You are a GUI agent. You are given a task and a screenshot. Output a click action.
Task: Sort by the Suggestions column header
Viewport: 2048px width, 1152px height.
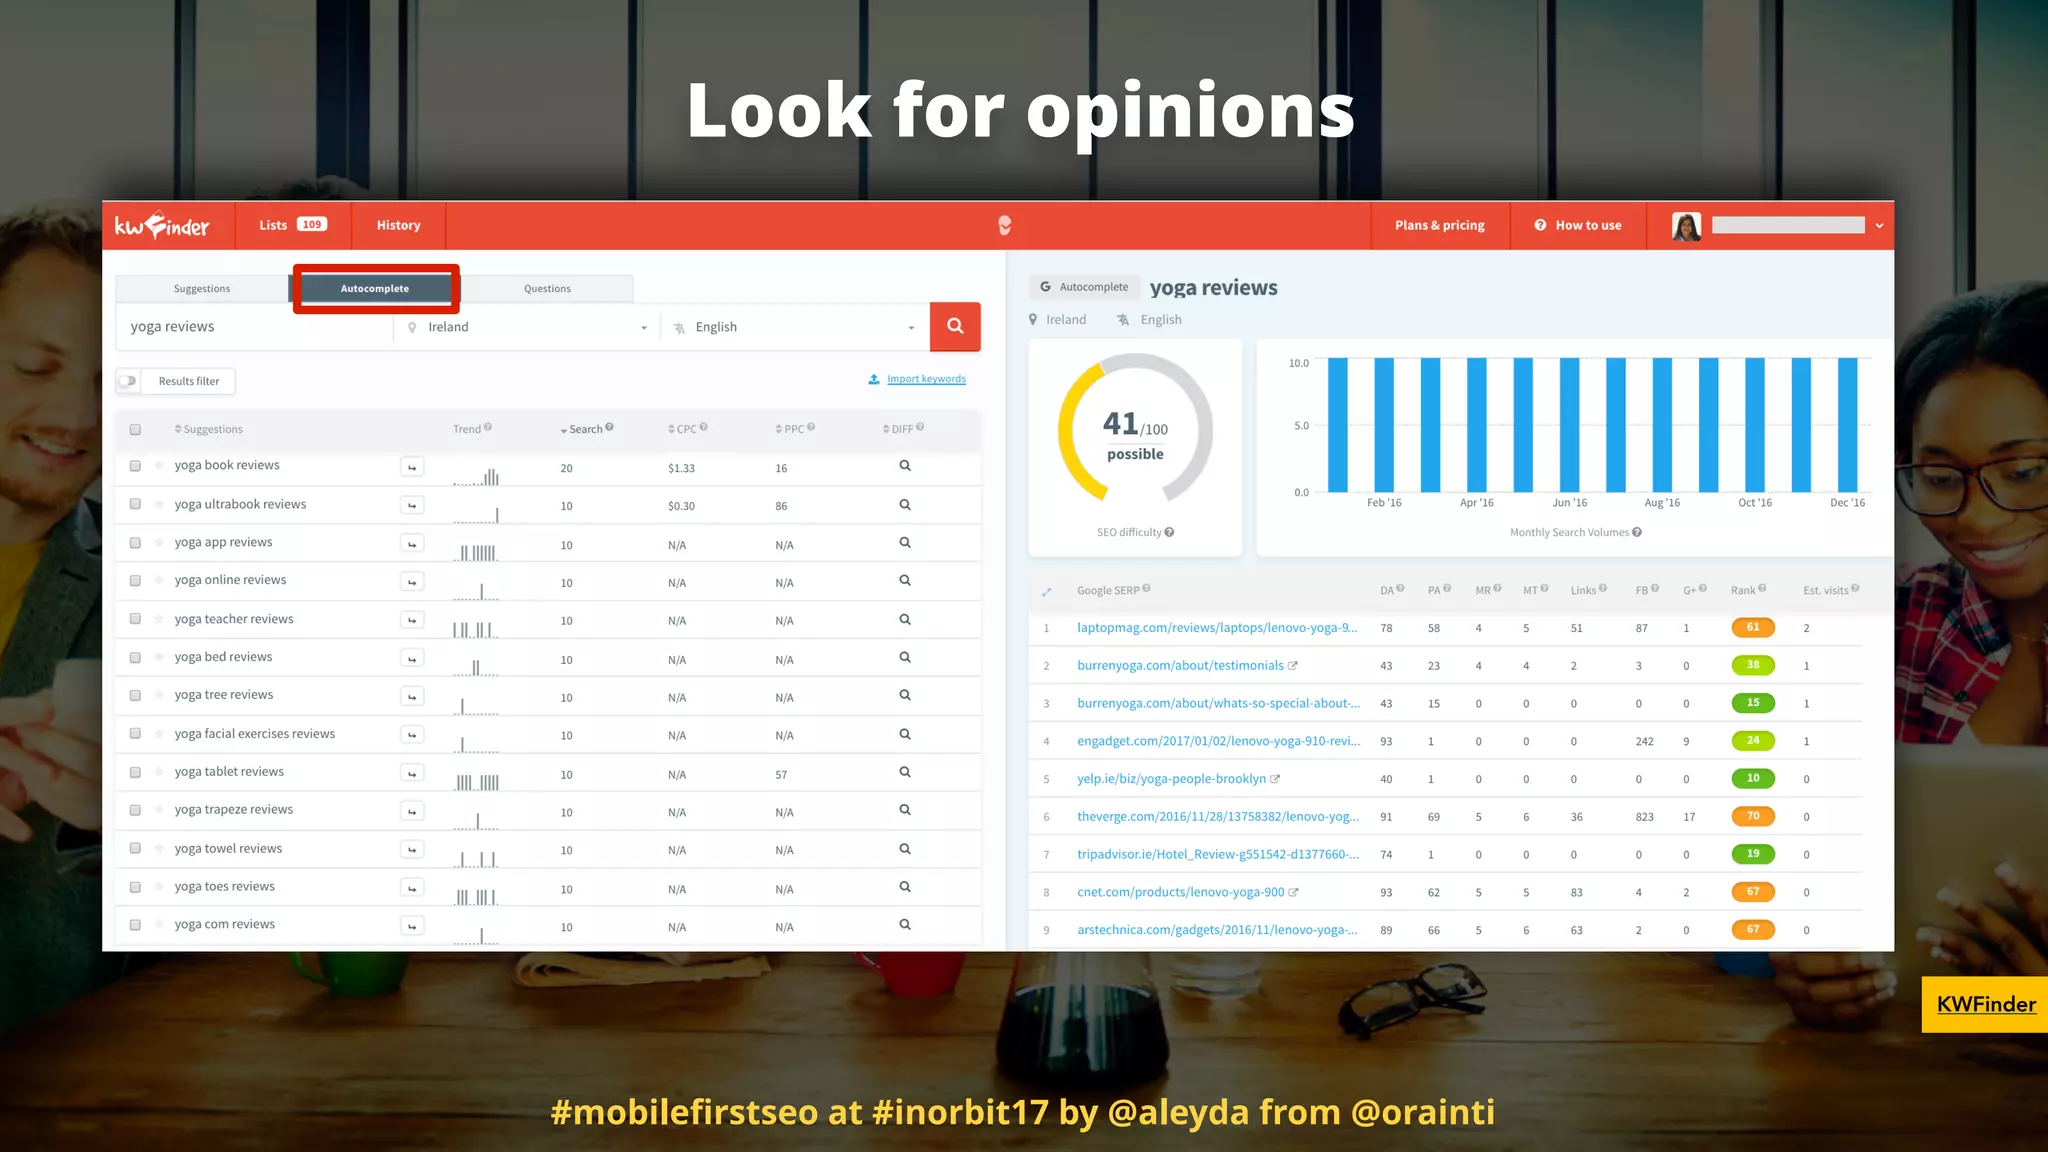point(208,429)
